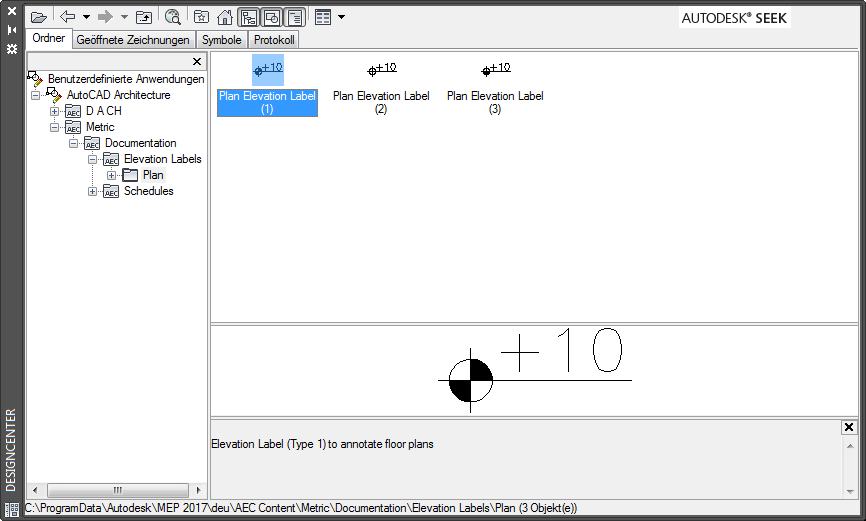Click the Views list icon
This screenshot has height=521, width=866.
pyautogui.click(x=323, y=17)
